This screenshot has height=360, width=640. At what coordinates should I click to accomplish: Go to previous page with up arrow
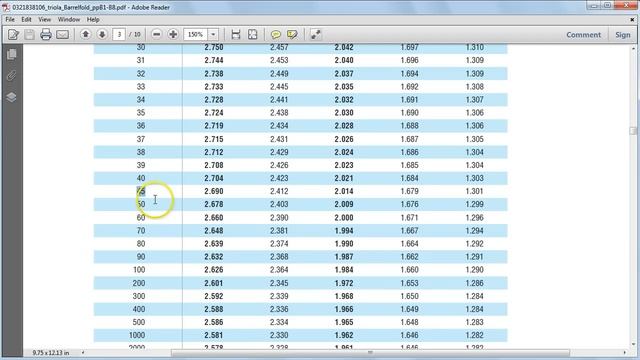click(x=86, y=34)
